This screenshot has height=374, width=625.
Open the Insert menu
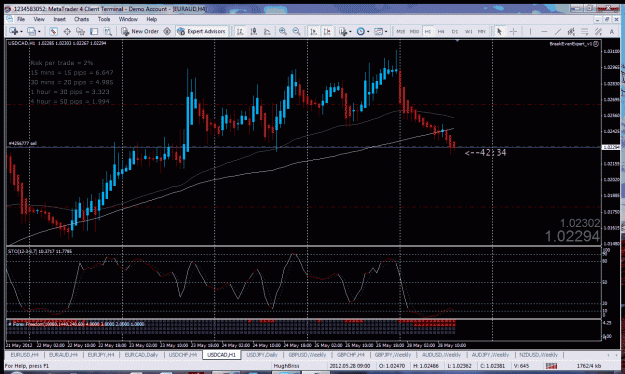tap(59, 19)
